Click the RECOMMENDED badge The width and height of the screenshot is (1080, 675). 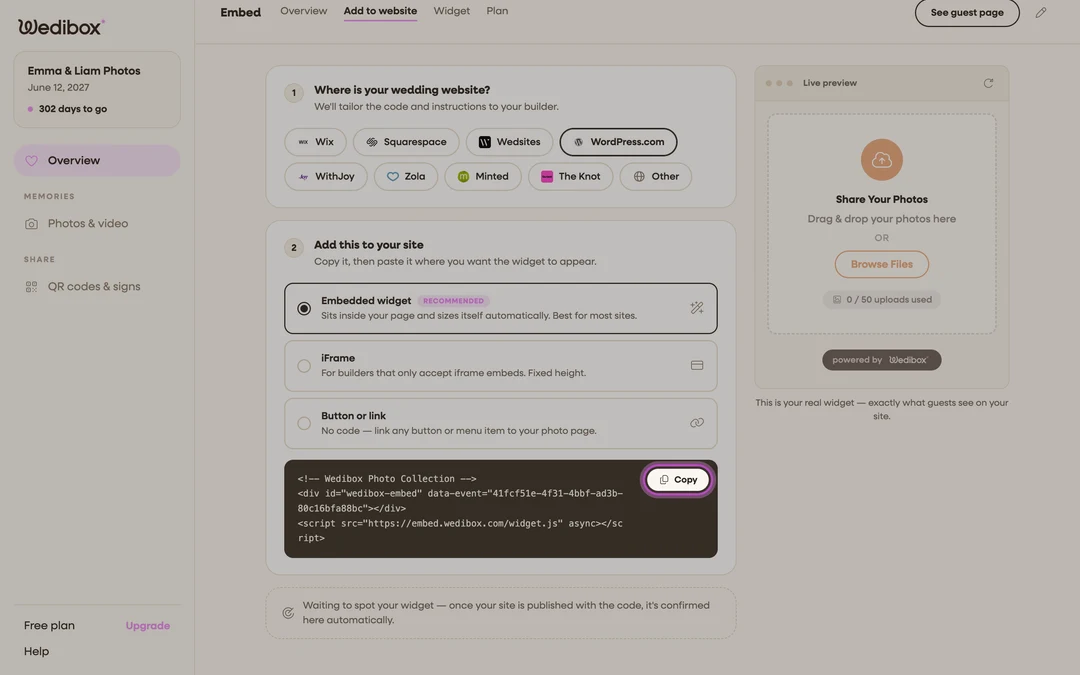pyautogui.click(x=453, y=301)
